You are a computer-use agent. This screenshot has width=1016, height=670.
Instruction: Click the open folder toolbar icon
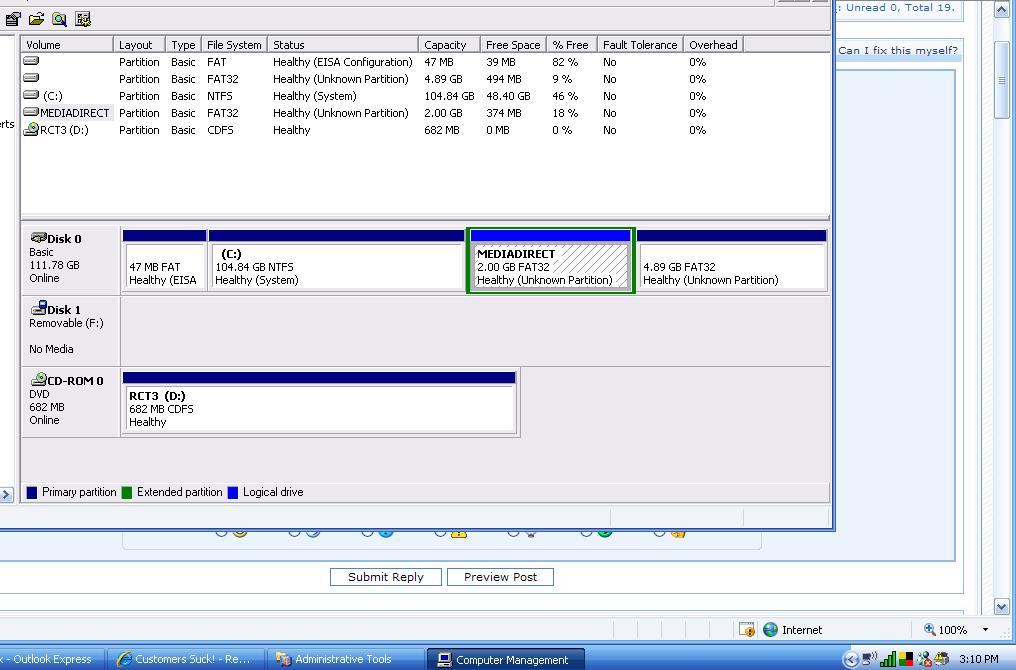pyautogui.click(x=36, y=19)
